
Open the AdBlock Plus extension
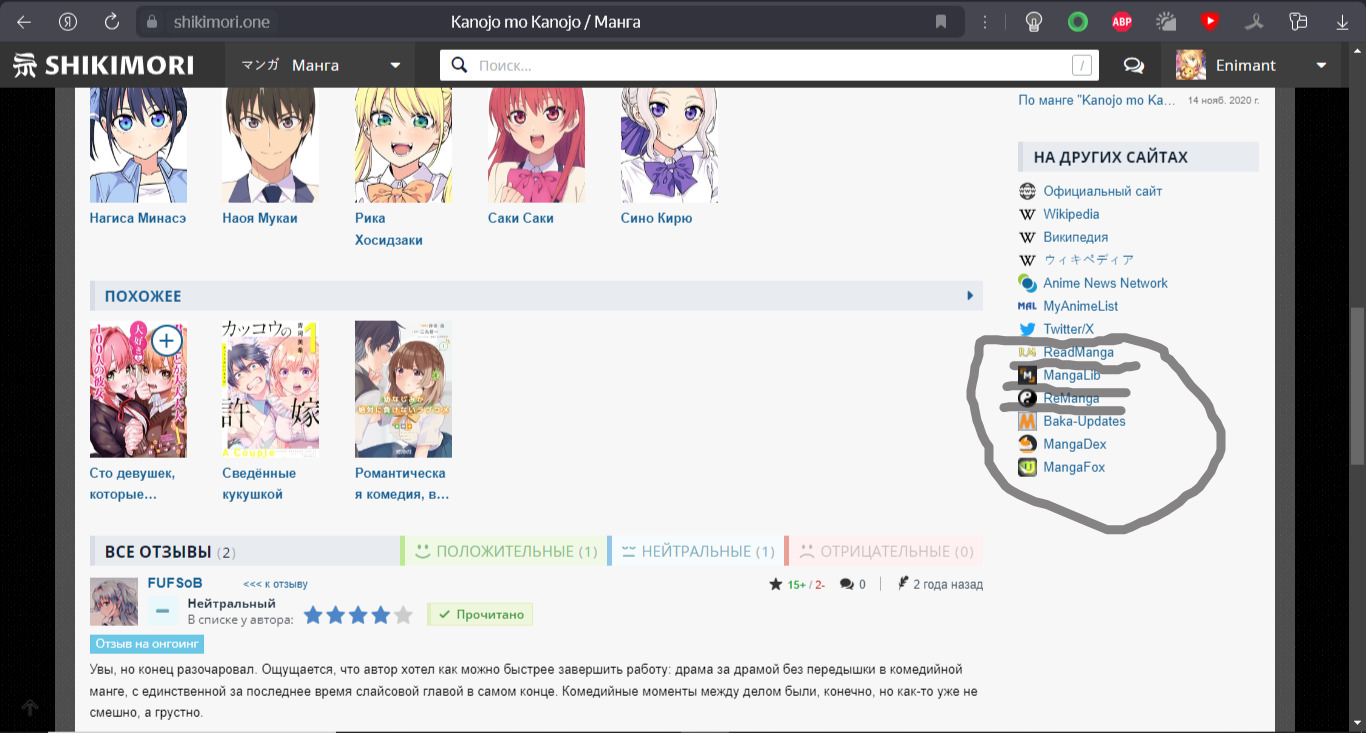coord(1122,22)
